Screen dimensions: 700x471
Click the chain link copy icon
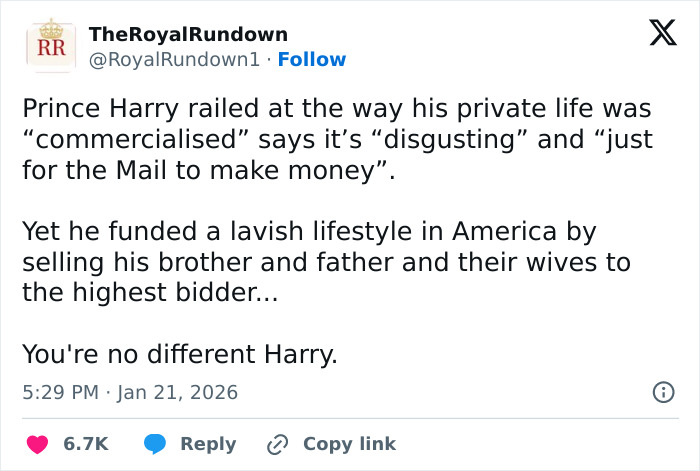[277, 444]
